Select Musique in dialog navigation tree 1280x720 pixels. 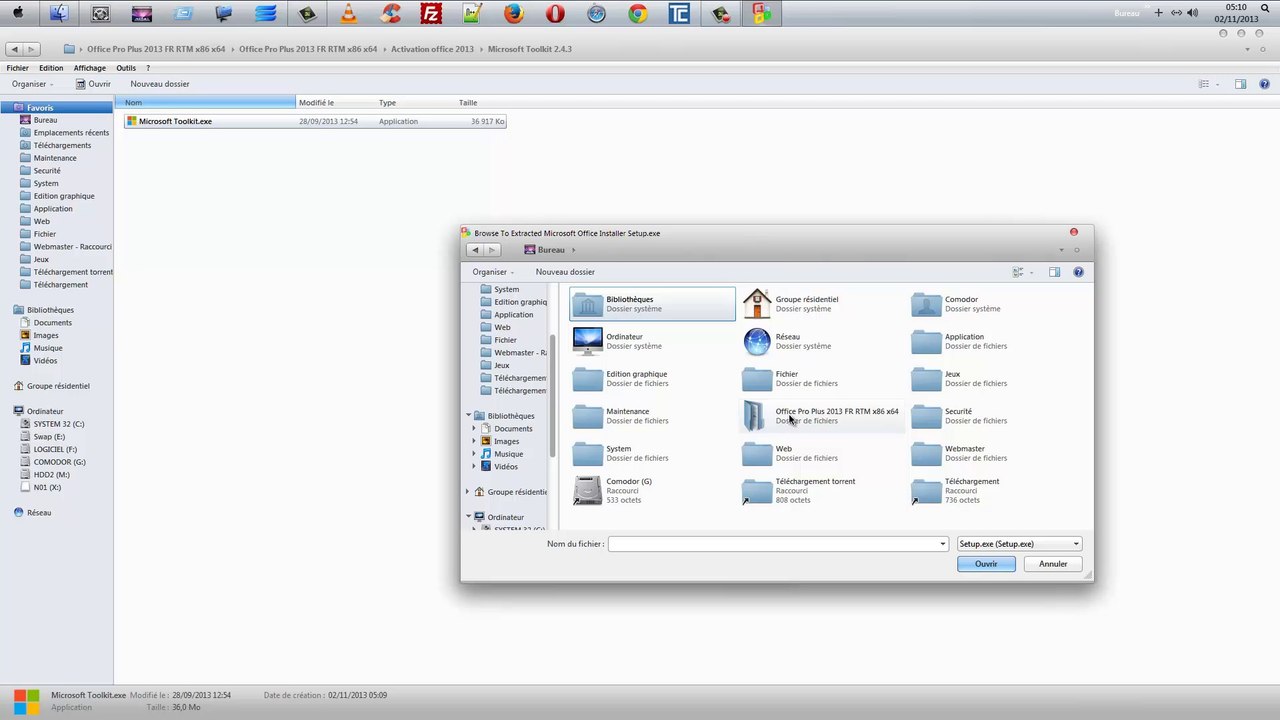coord(508,454)
